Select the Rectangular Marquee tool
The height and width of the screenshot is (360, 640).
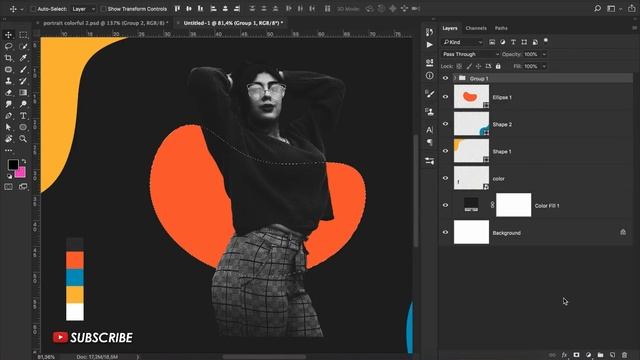point(23,35)
